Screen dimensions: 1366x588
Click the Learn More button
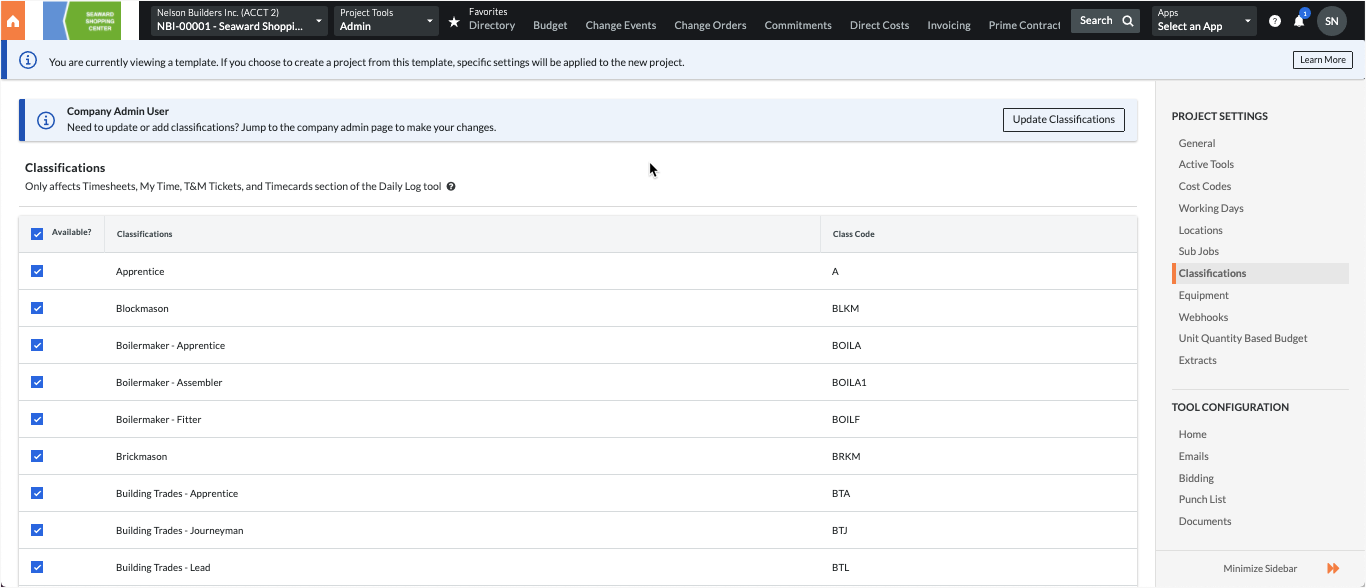[x=1322, y=60]
